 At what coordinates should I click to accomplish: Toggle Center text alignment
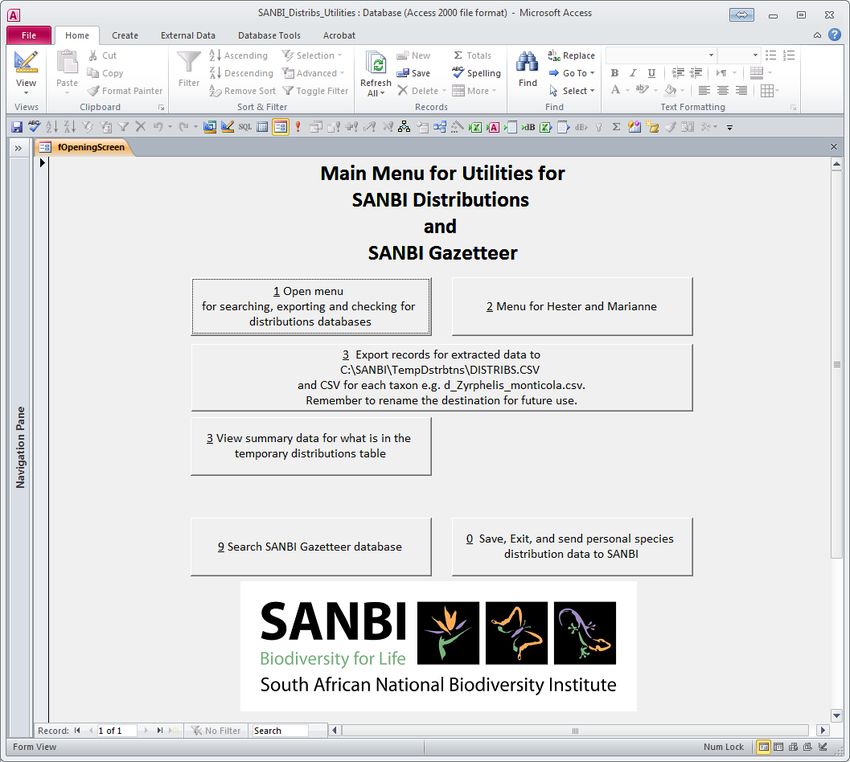click(723, 91)
